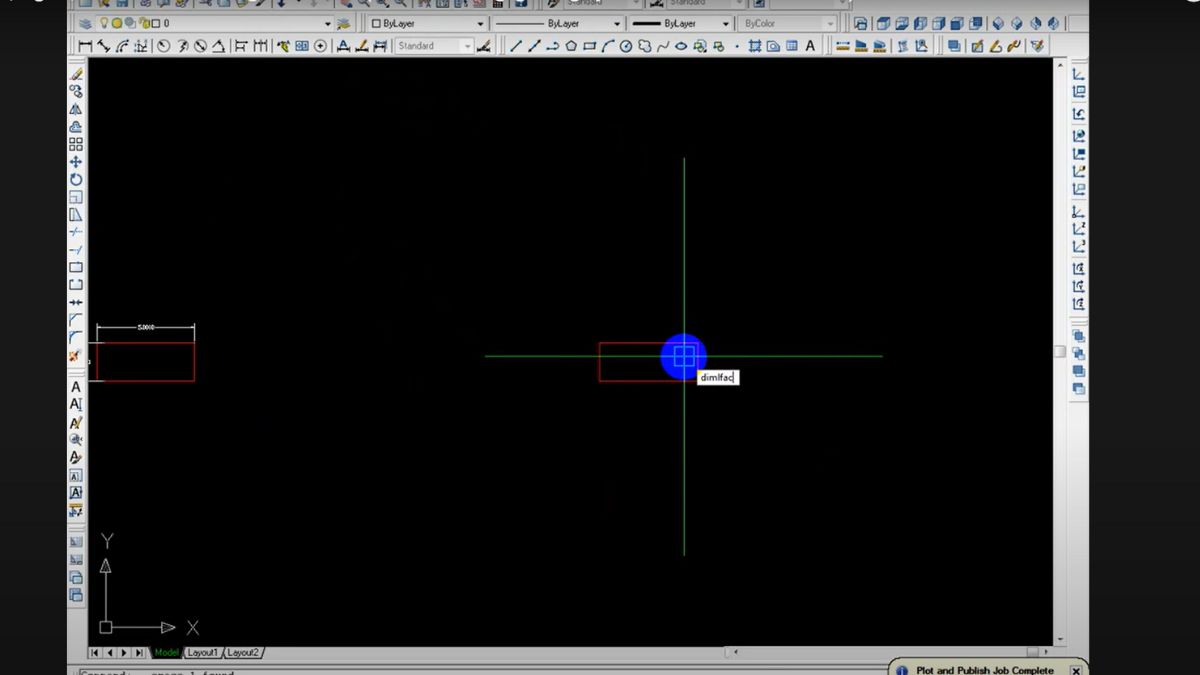1200x675 pixels.
Task: Switch to Top view icon
Action: 881,23
